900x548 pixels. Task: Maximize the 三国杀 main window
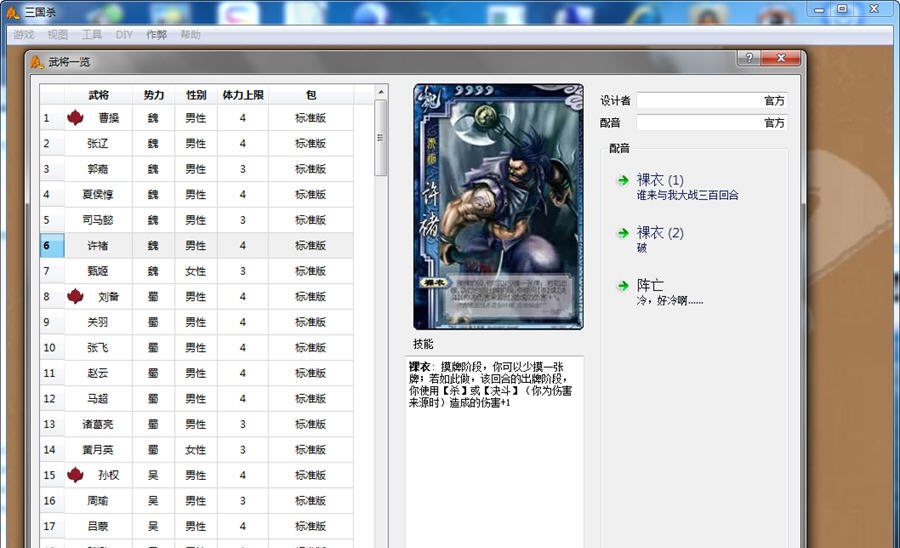tap(842, 9)
